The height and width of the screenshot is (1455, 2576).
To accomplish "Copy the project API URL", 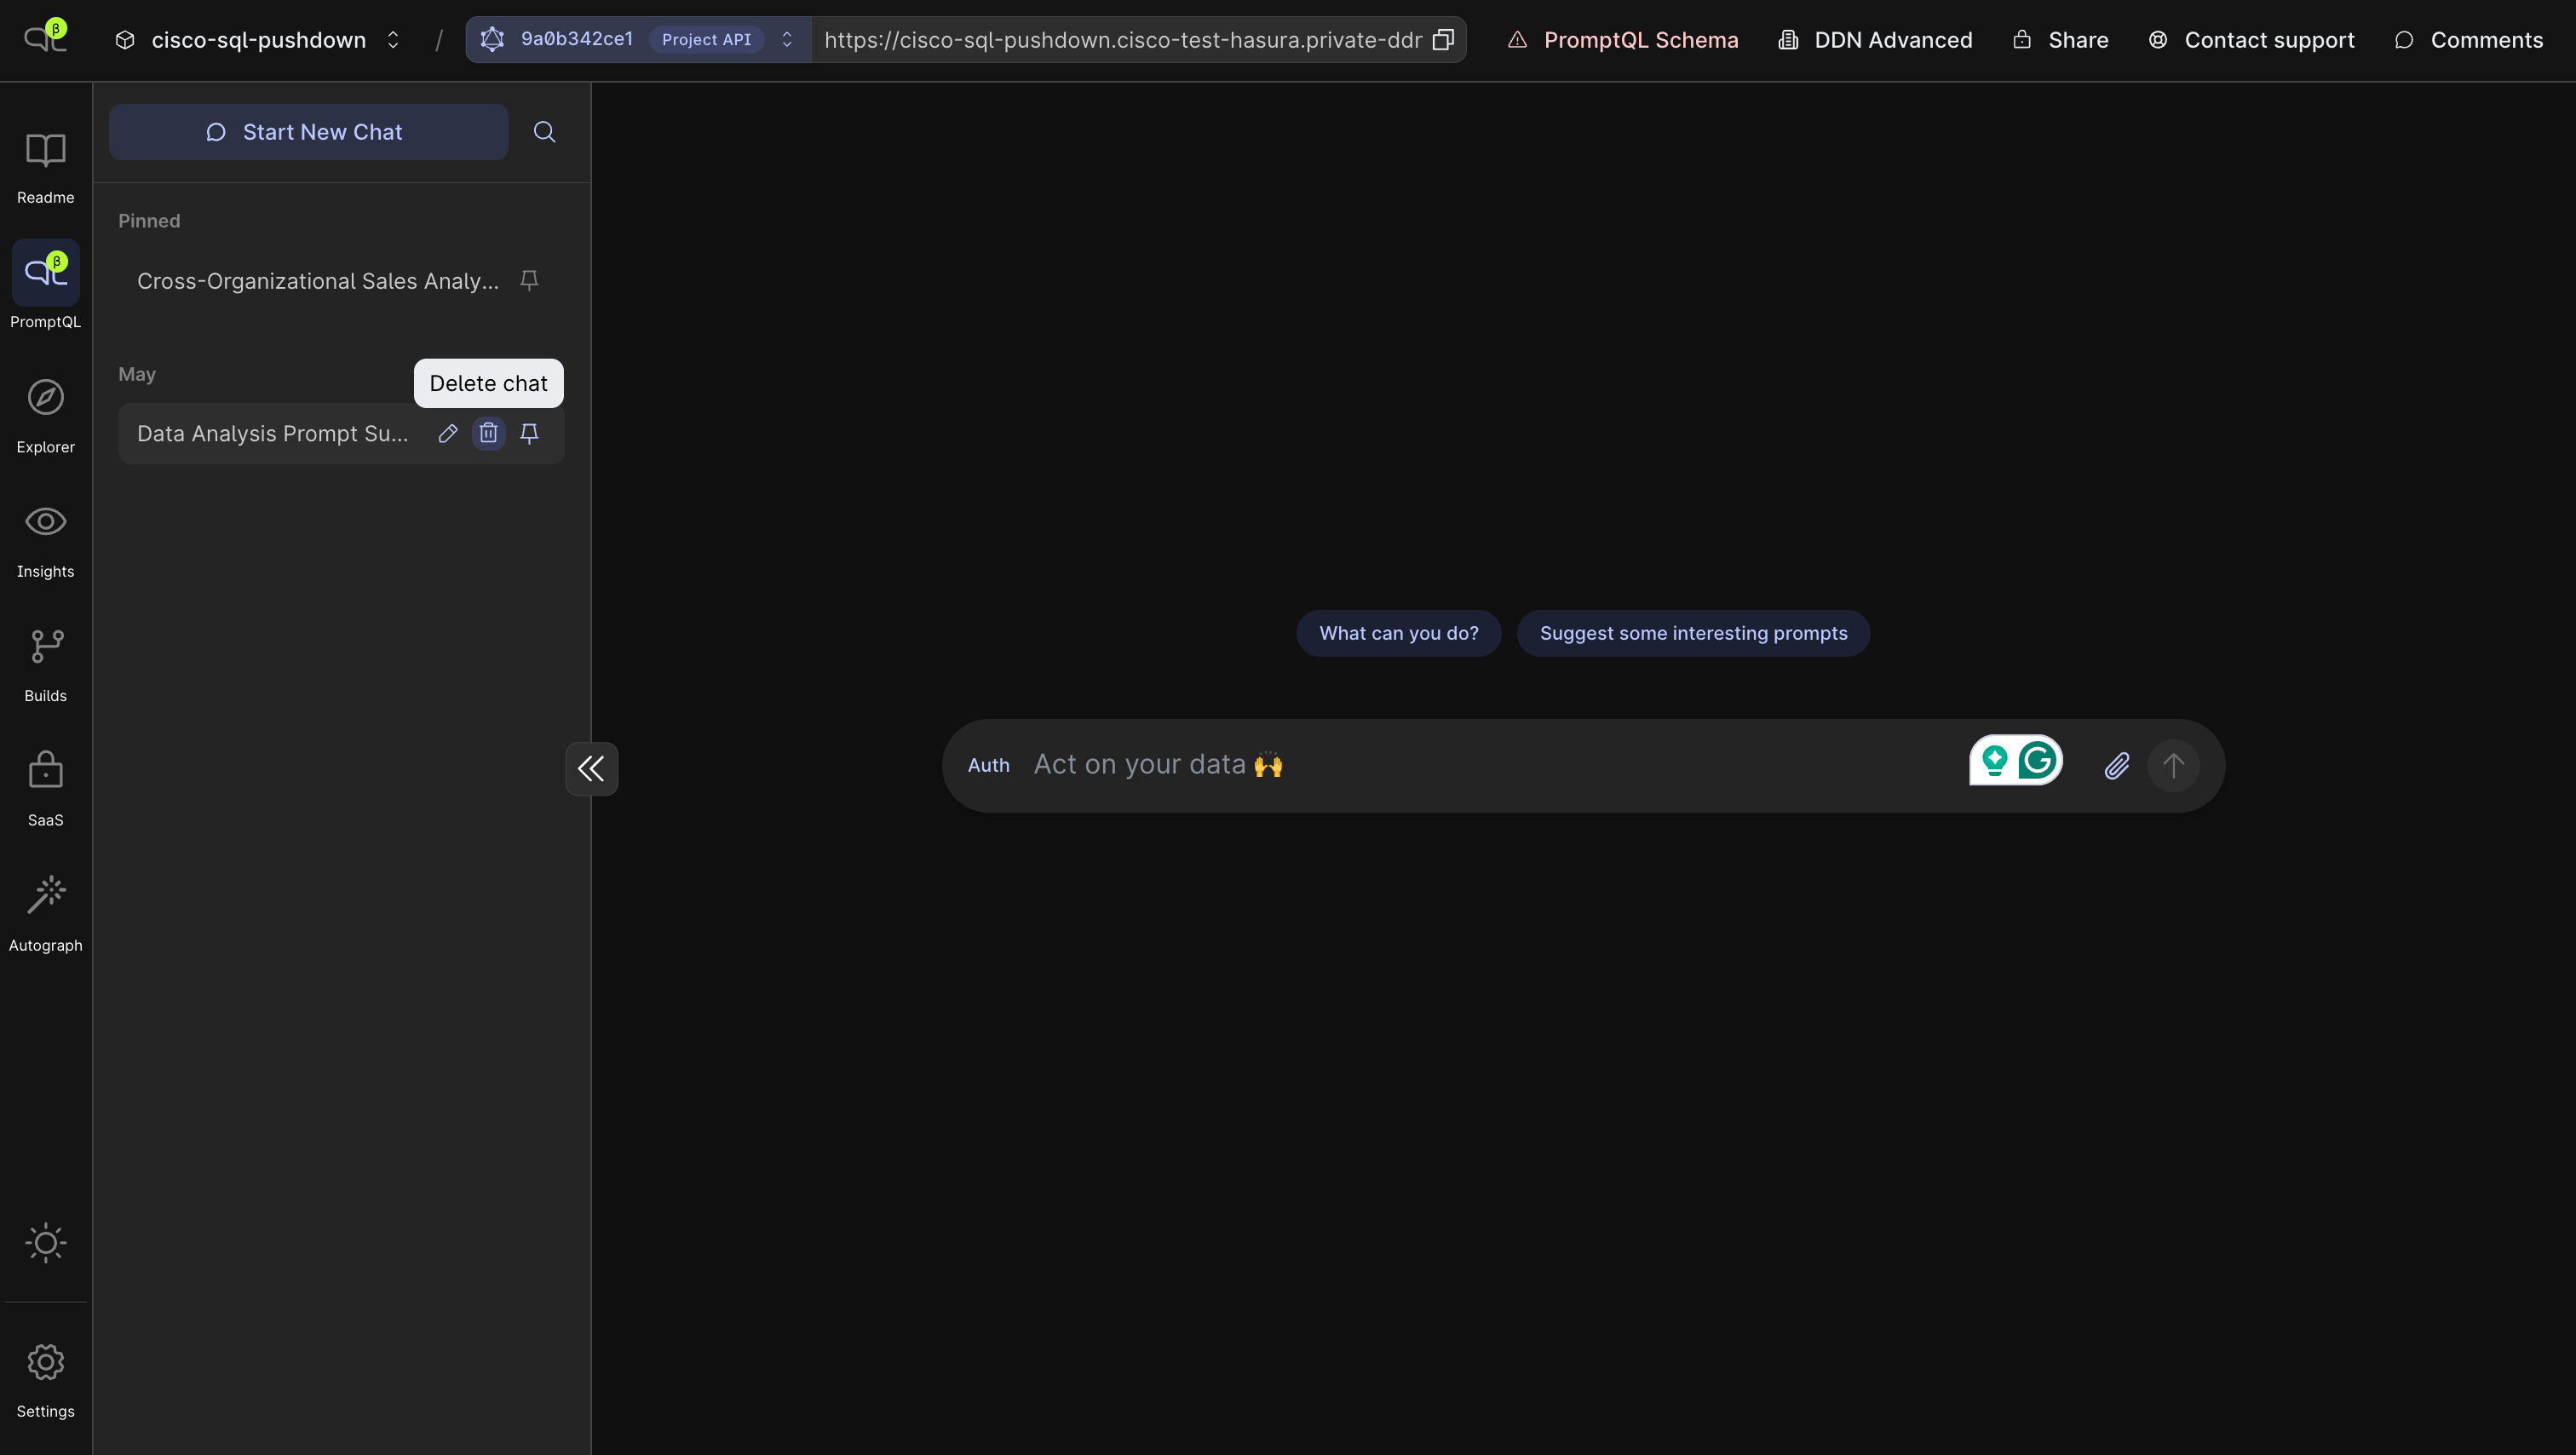I will coord(1443,39).
